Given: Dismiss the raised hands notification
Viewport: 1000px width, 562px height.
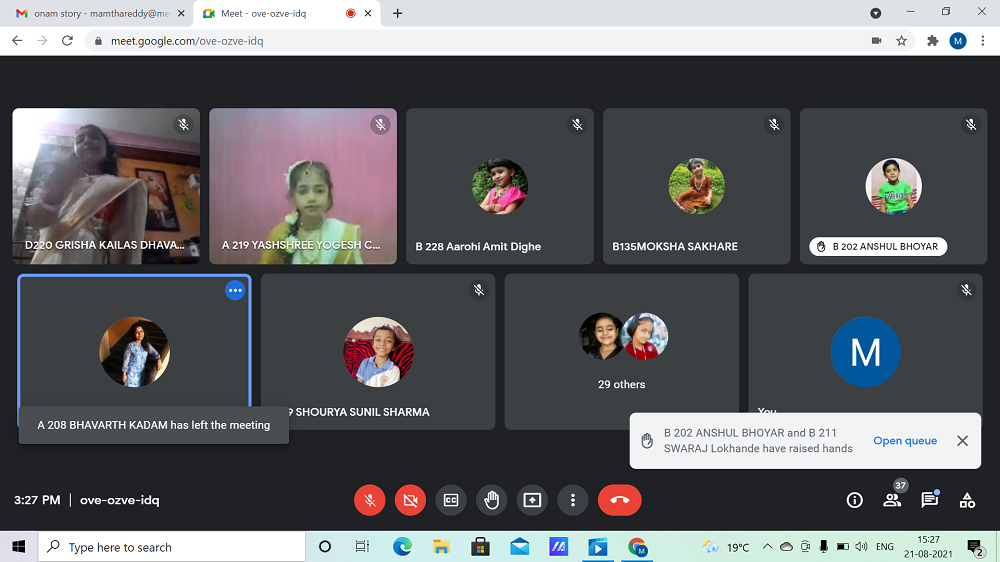Looking at the screenshot, I should (x=962, y=441).
